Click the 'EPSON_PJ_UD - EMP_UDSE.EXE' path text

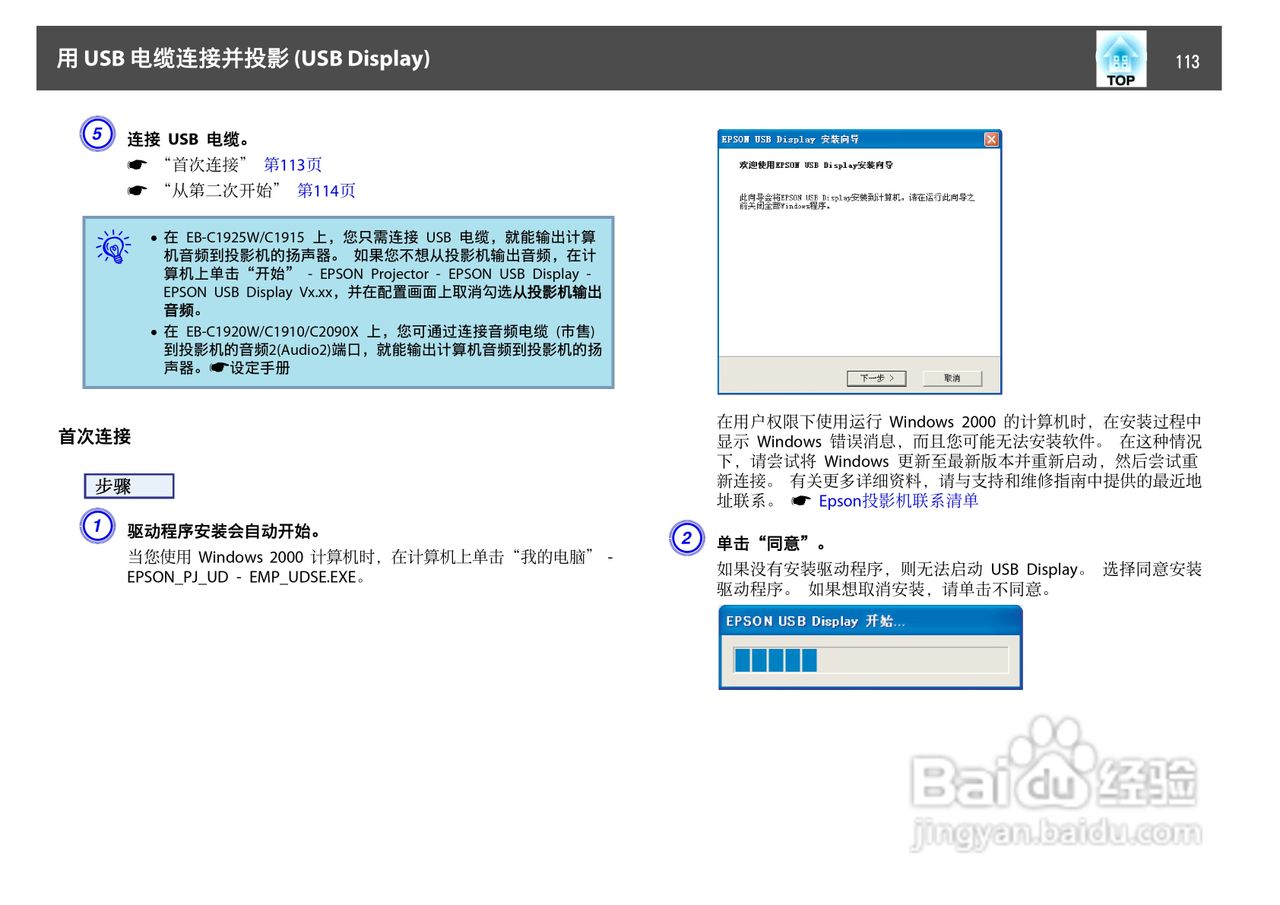[x=245, y=577]
